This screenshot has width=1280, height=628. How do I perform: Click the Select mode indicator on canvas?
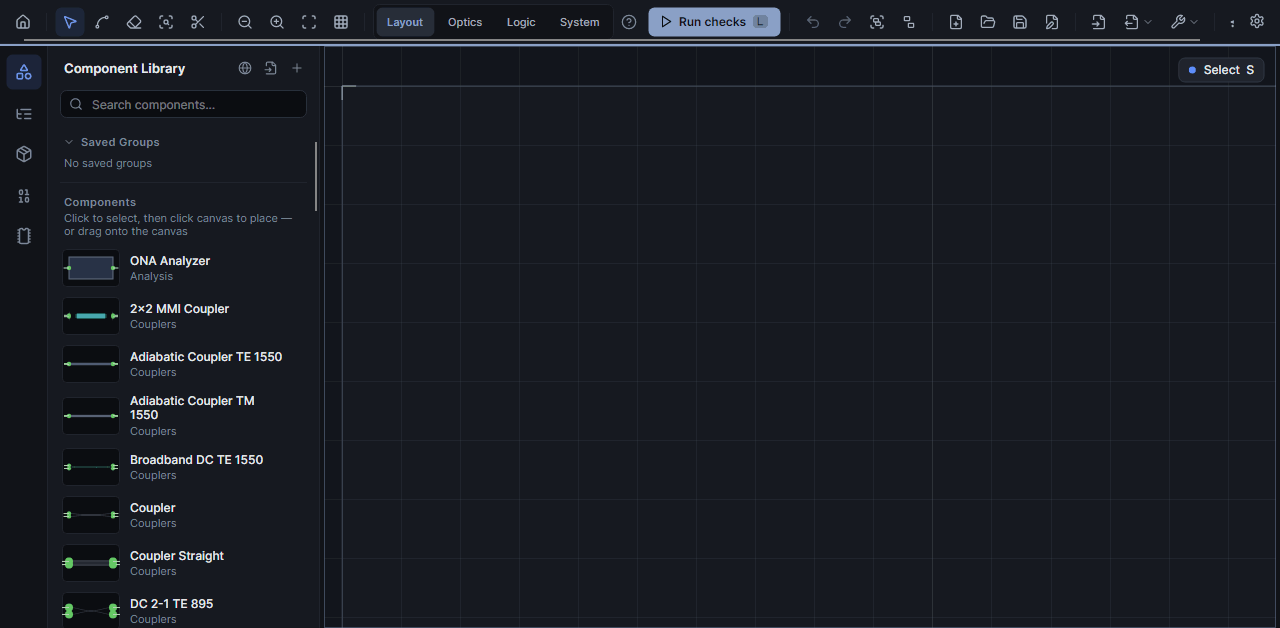1221,70
